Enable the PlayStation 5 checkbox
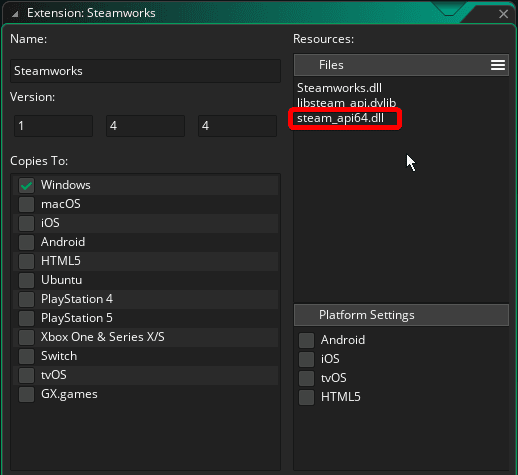 [x=26, y=318]
